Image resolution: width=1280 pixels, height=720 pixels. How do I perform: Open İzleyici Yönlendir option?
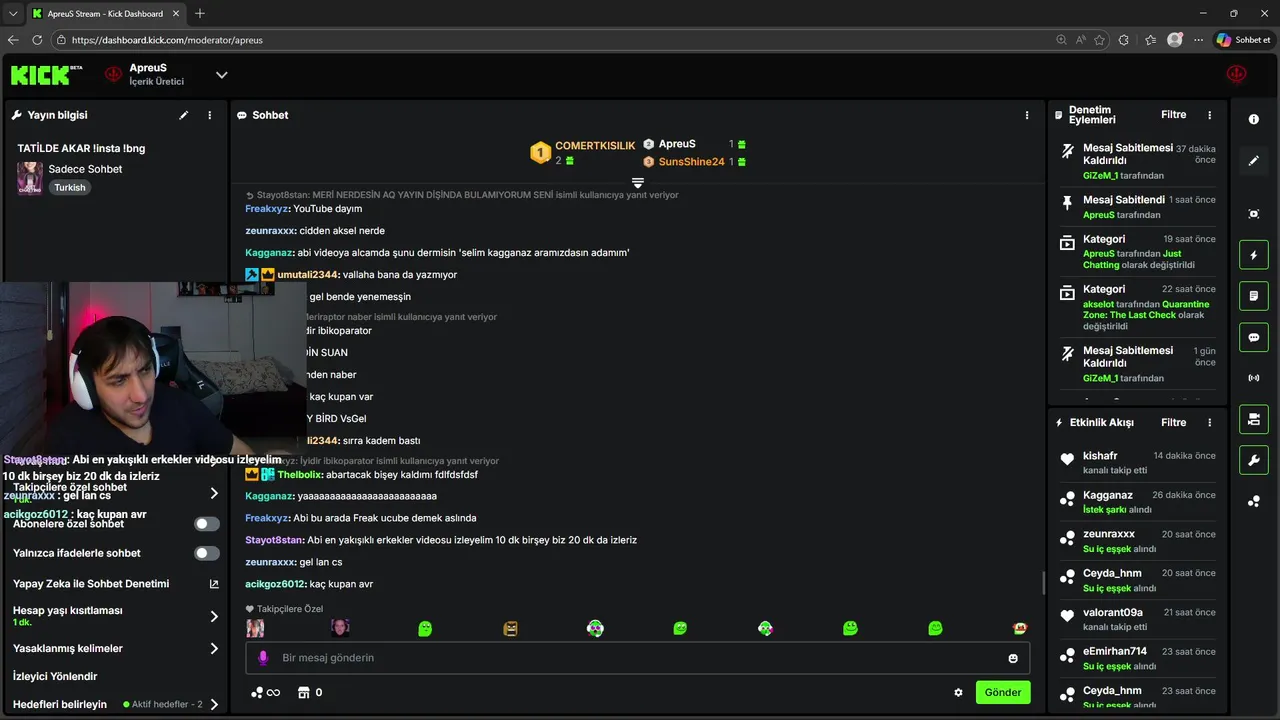[x=55, y=676]
